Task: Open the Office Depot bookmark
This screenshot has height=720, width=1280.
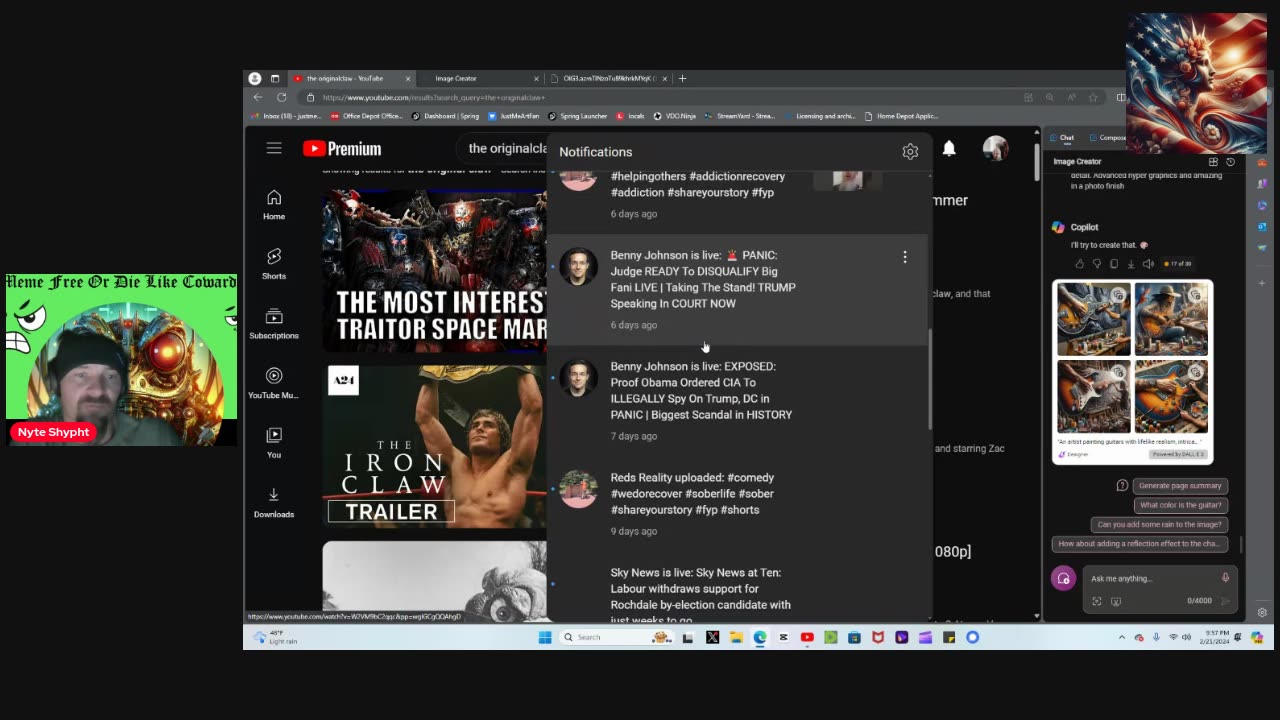Action: point(366,116)
